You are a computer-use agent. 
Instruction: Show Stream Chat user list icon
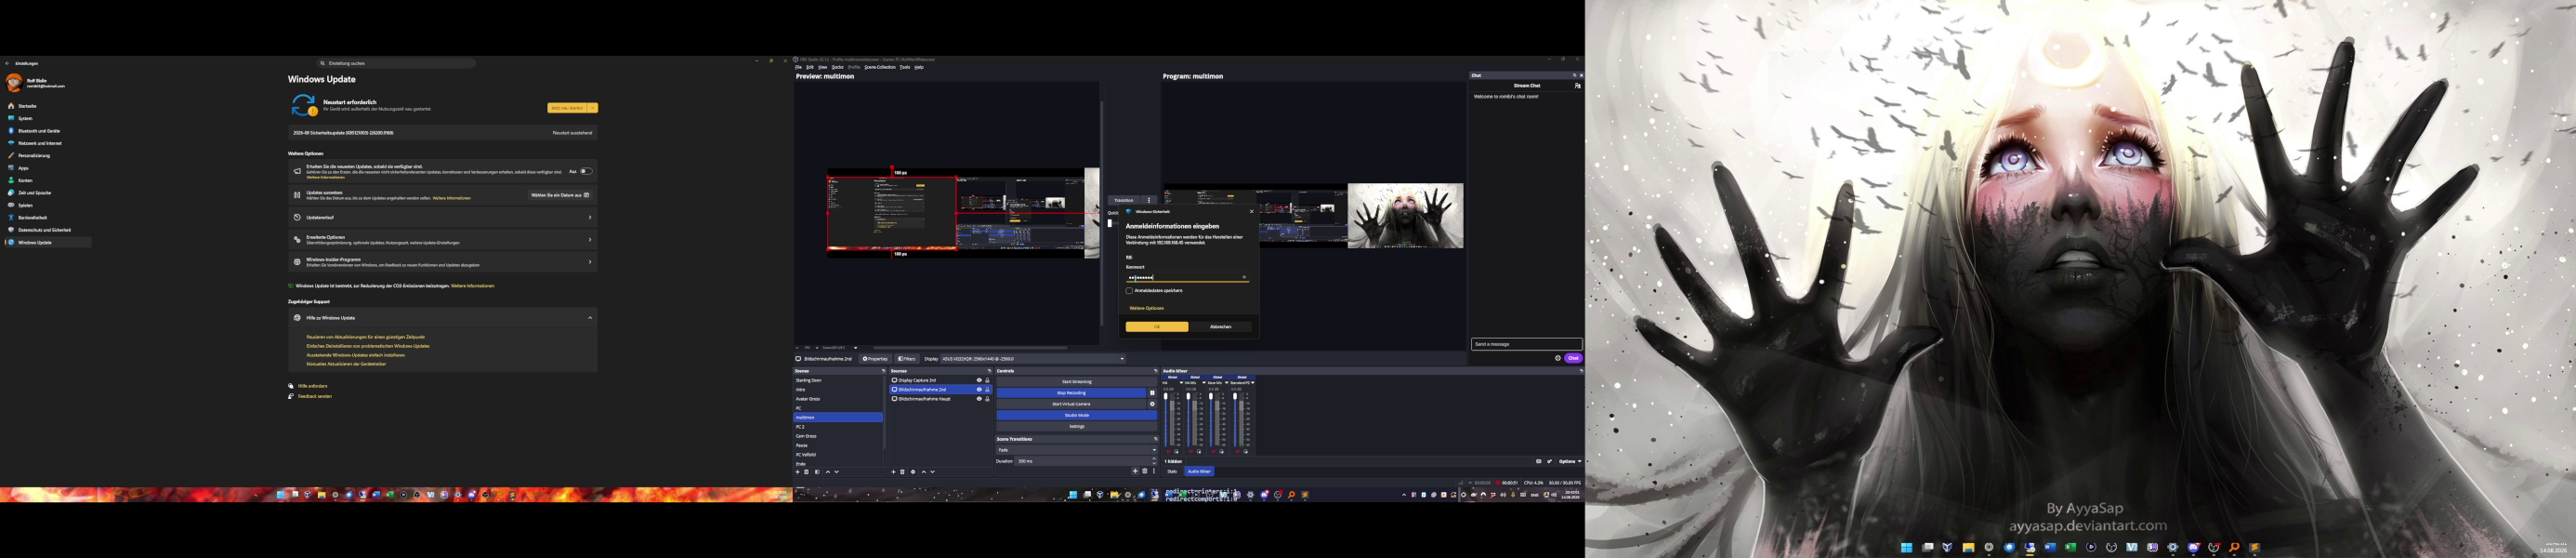pyautogui.click(x=1578, y=86)
